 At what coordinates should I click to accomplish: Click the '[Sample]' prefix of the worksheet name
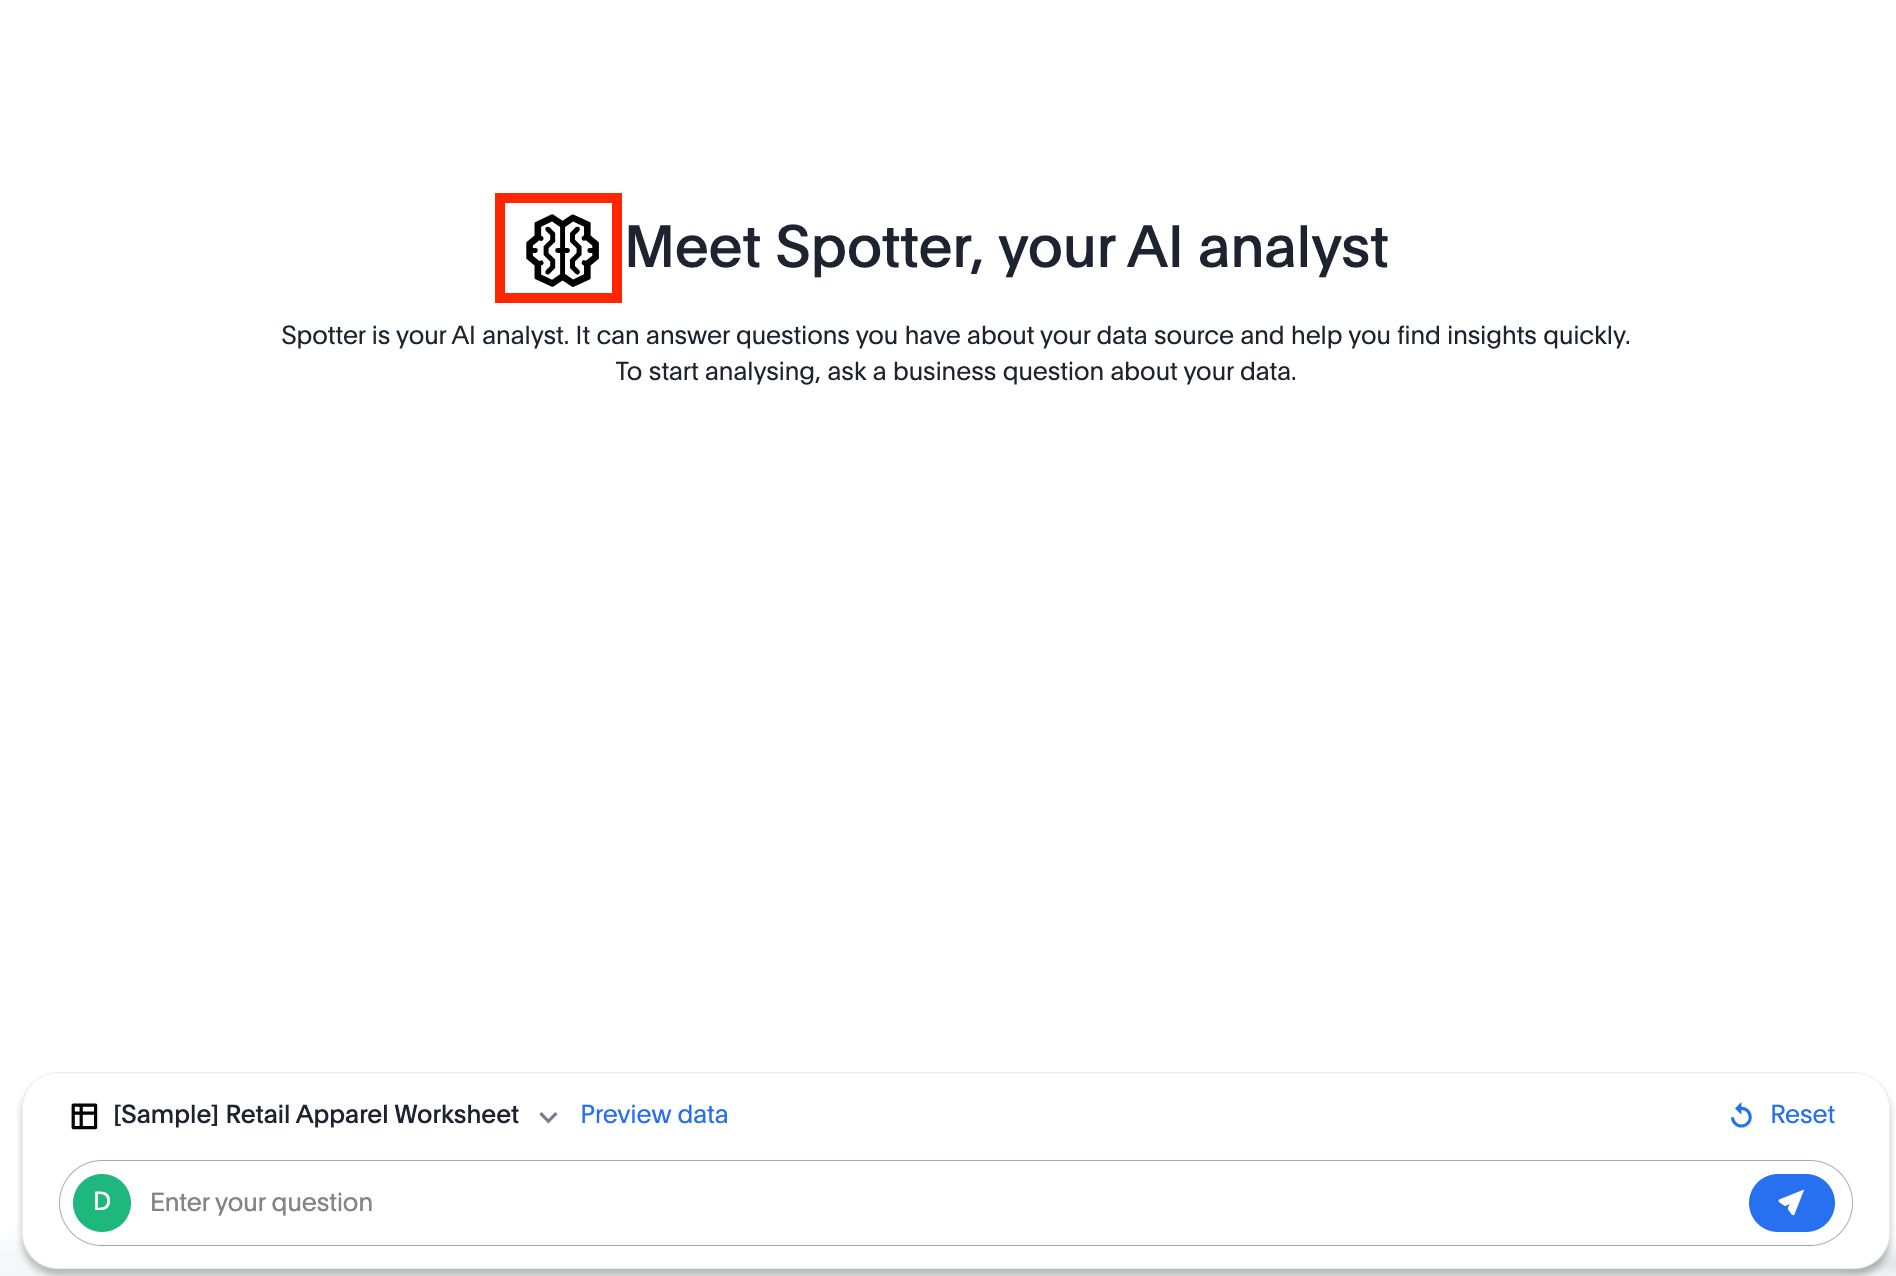click(x=166, y=1115)
